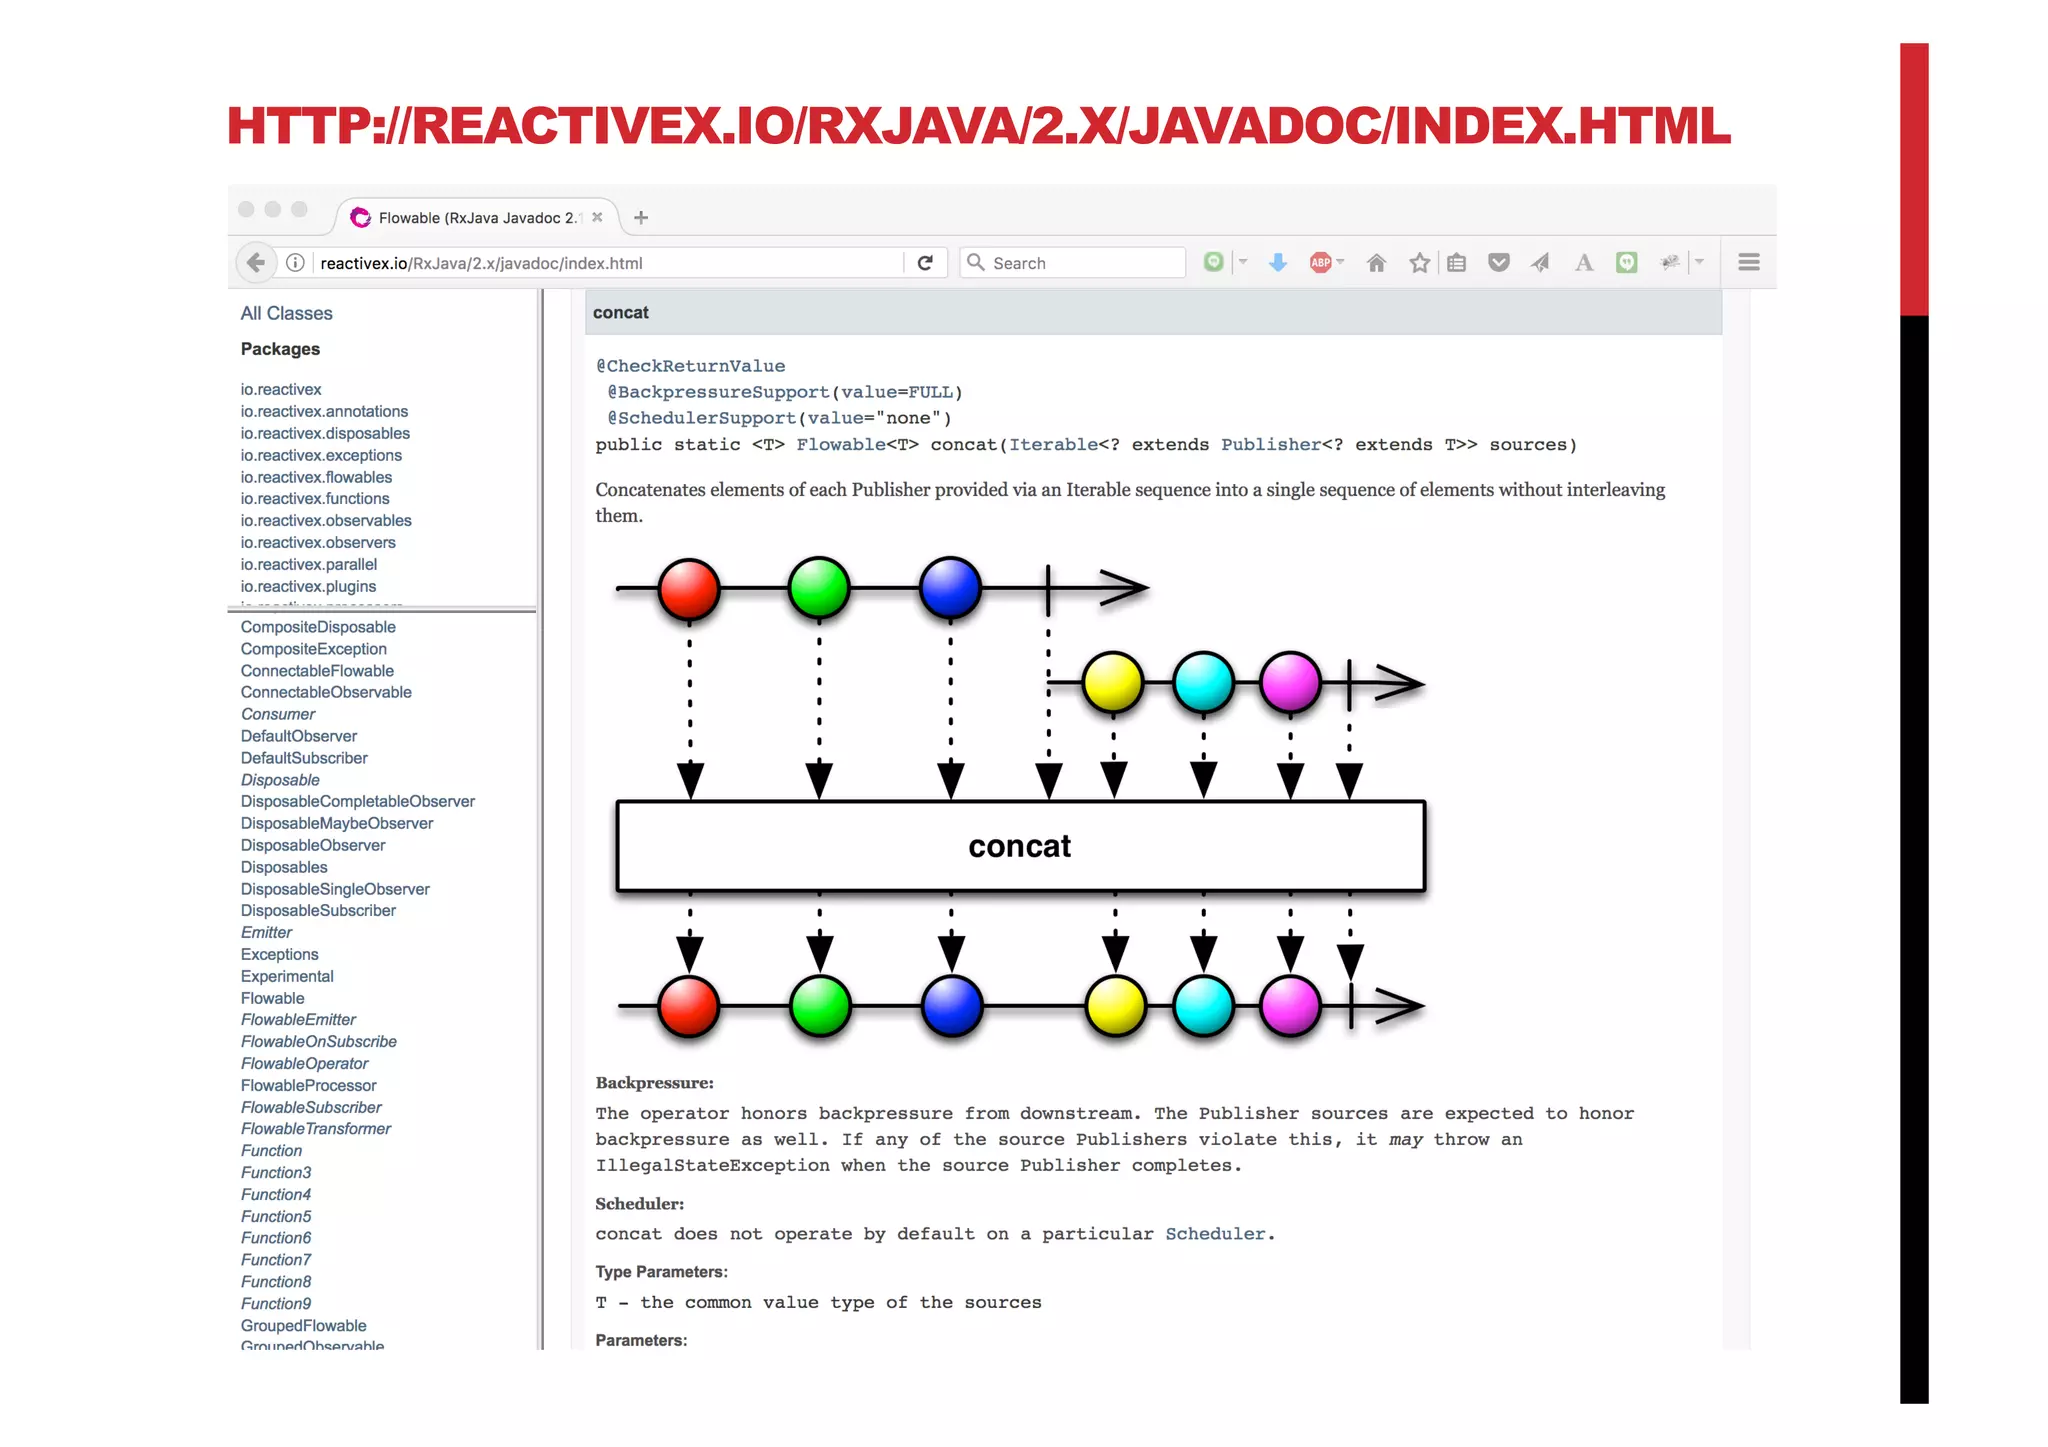Expand dropdown arrow next to the bug icon
Image resolution: width=2048 pixels, height=1447 pixels.
[1699, 262]
